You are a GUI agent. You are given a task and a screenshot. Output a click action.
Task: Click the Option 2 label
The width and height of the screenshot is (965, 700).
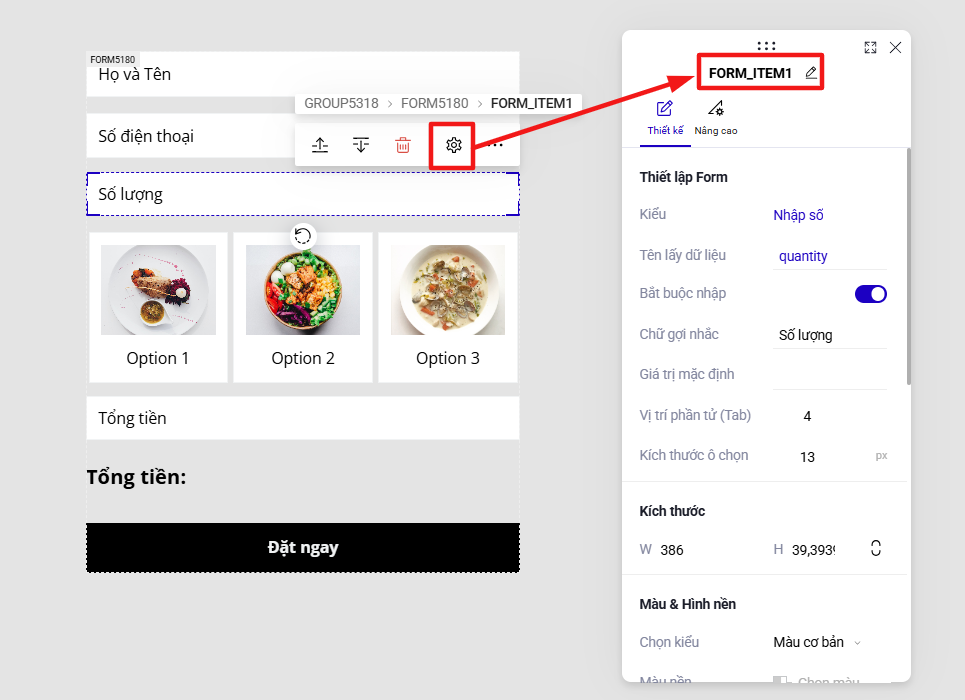(x=303, y=358)
